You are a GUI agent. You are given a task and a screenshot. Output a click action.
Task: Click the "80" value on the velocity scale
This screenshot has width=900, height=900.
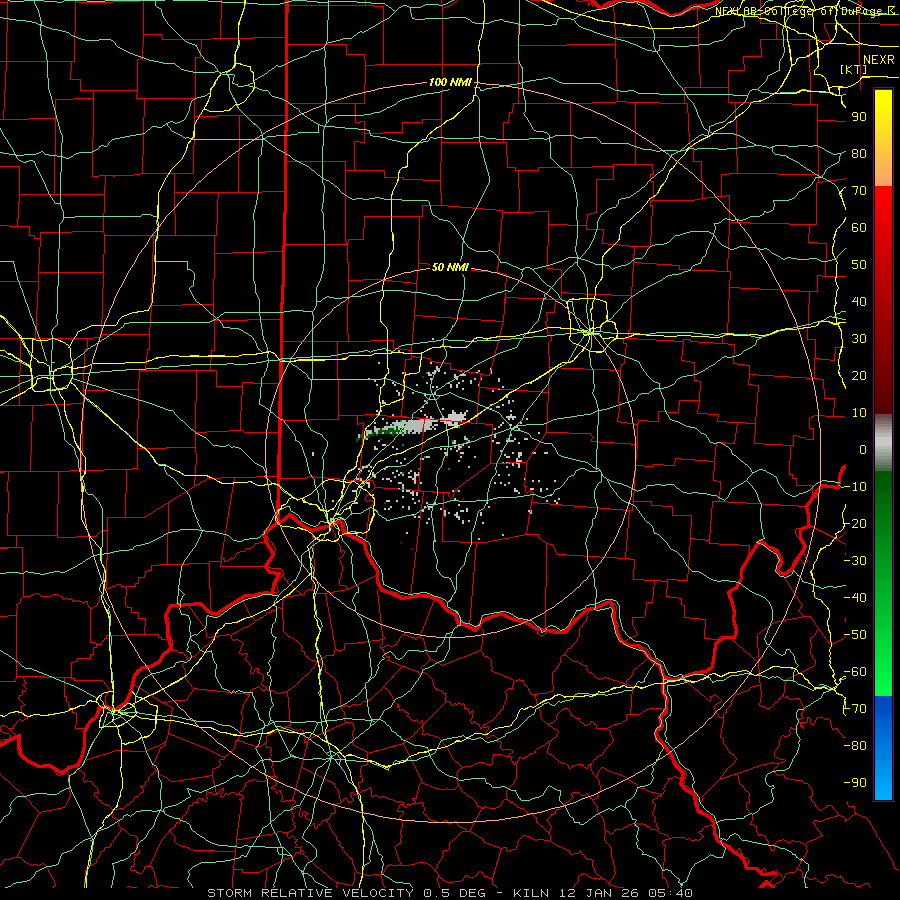(x=859, y=154)
